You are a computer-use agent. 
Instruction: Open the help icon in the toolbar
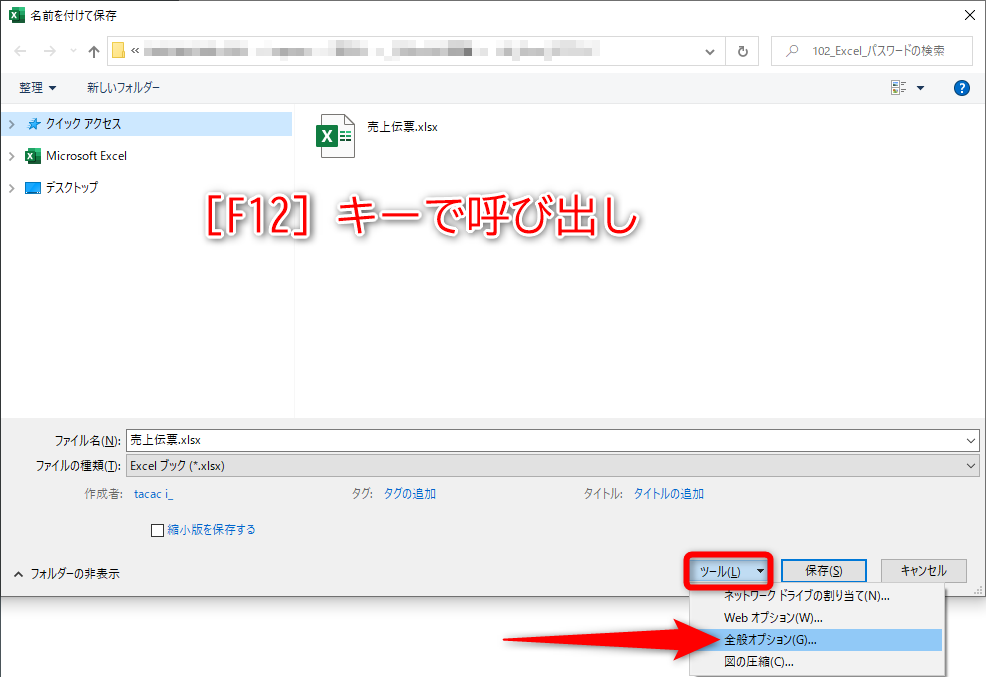[x=961, y=87]
